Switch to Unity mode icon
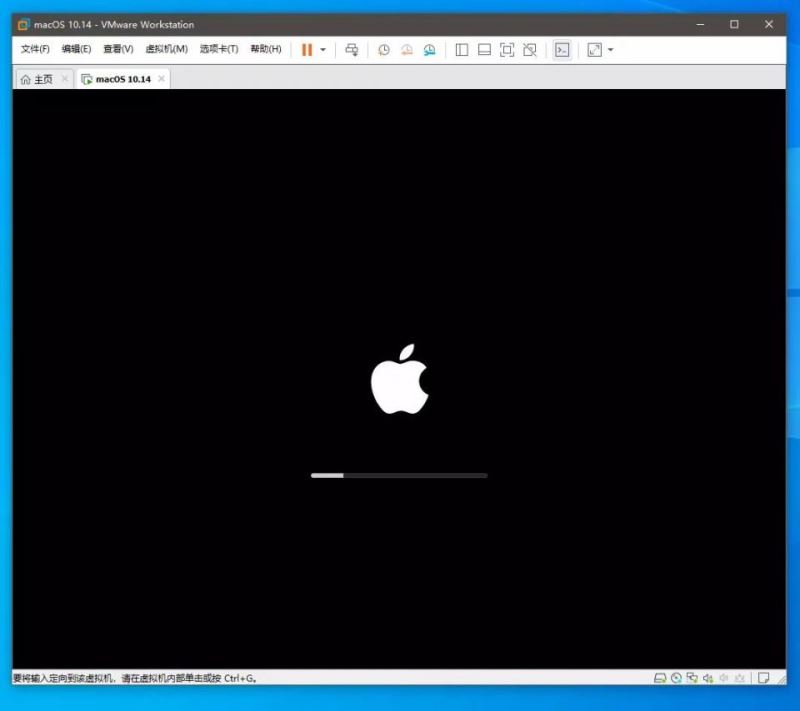 point(530,49)
